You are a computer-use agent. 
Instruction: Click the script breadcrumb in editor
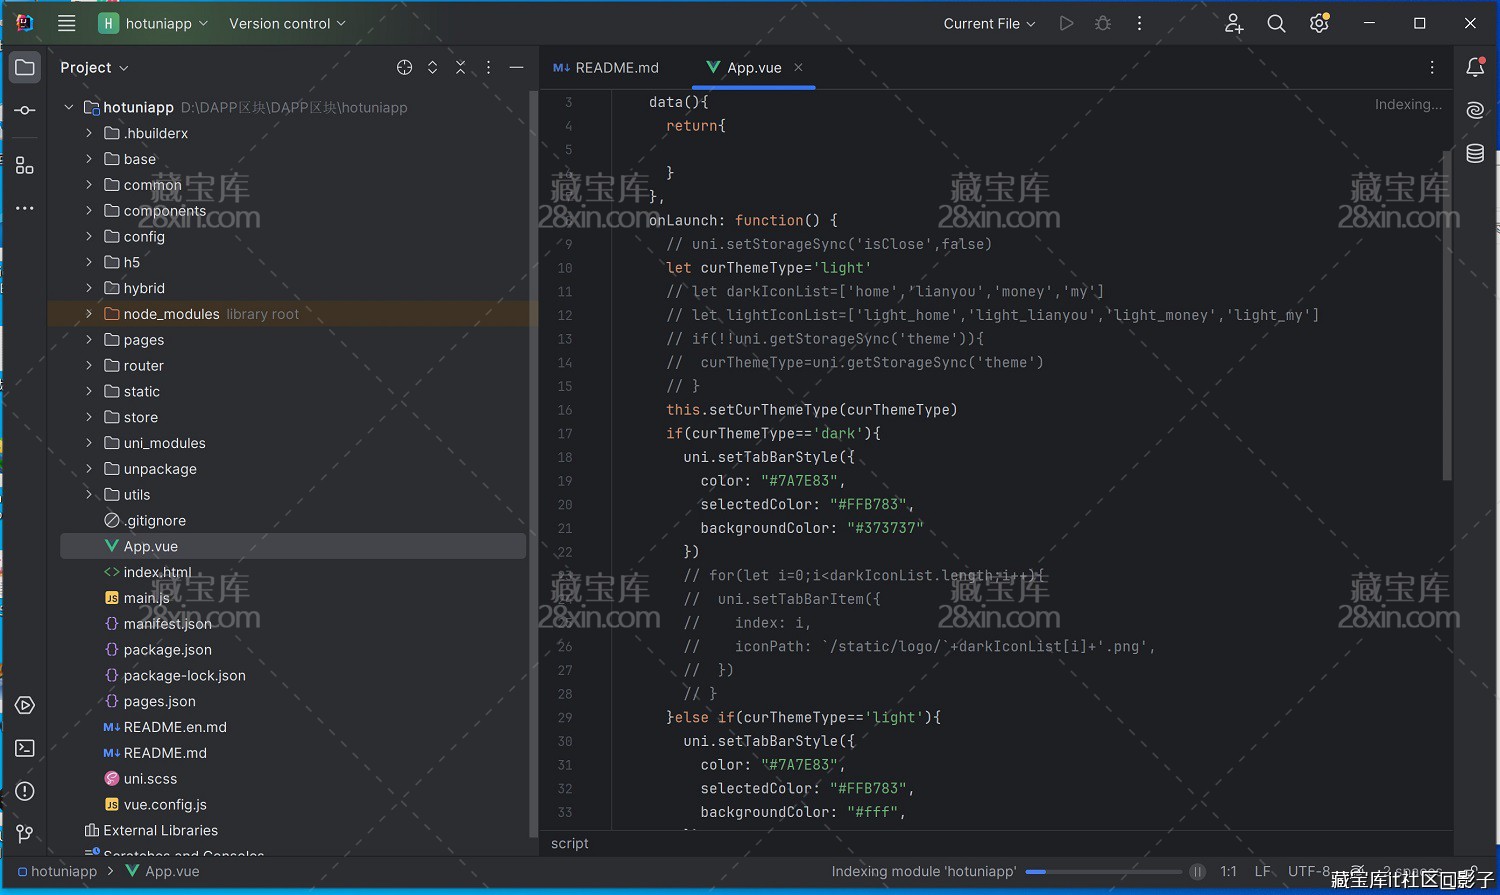click(570, 843)
